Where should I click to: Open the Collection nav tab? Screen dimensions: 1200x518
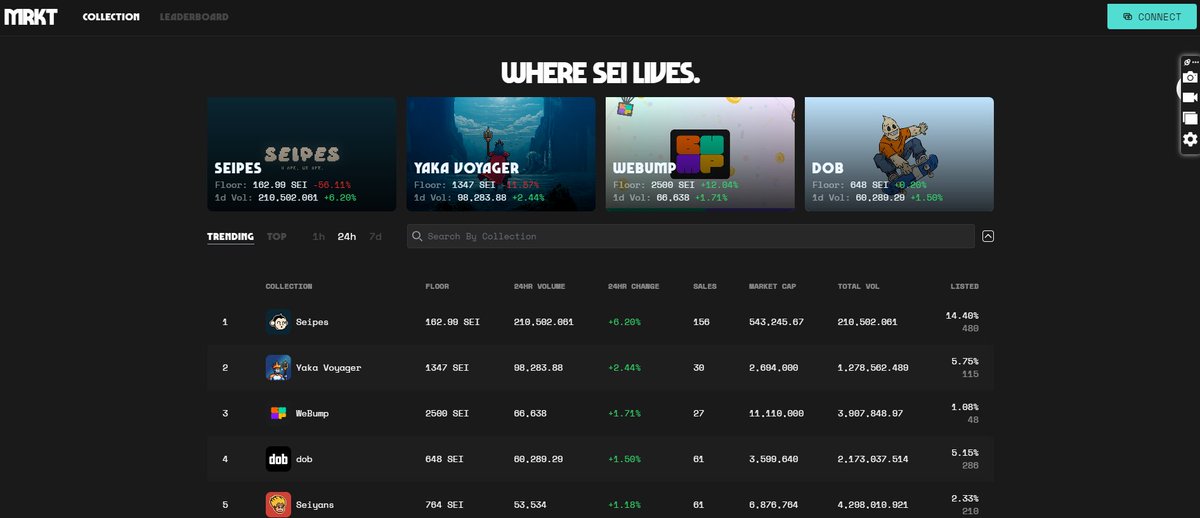[111, 17]
